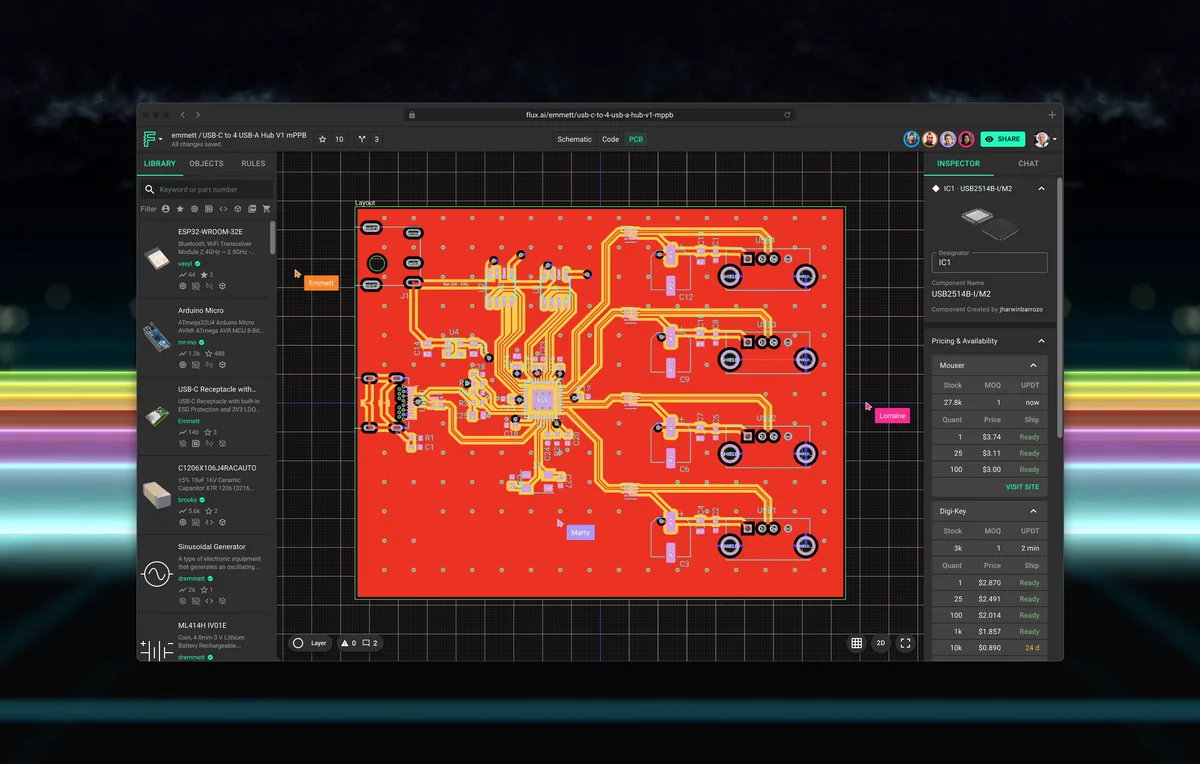Switch to the CHAT tab
This screenshot has width=1200, height=764.
point(1028,163)
